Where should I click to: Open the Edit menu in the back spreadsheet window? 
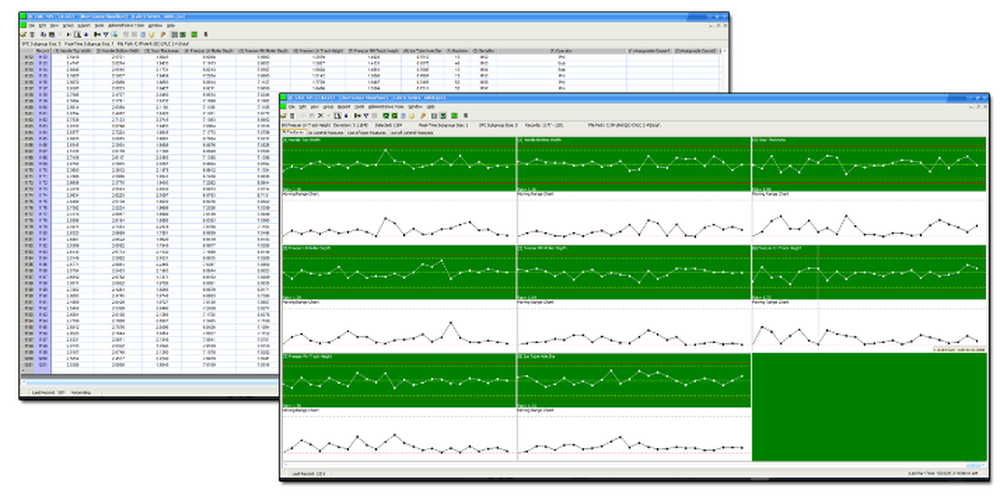pos(42,26)
